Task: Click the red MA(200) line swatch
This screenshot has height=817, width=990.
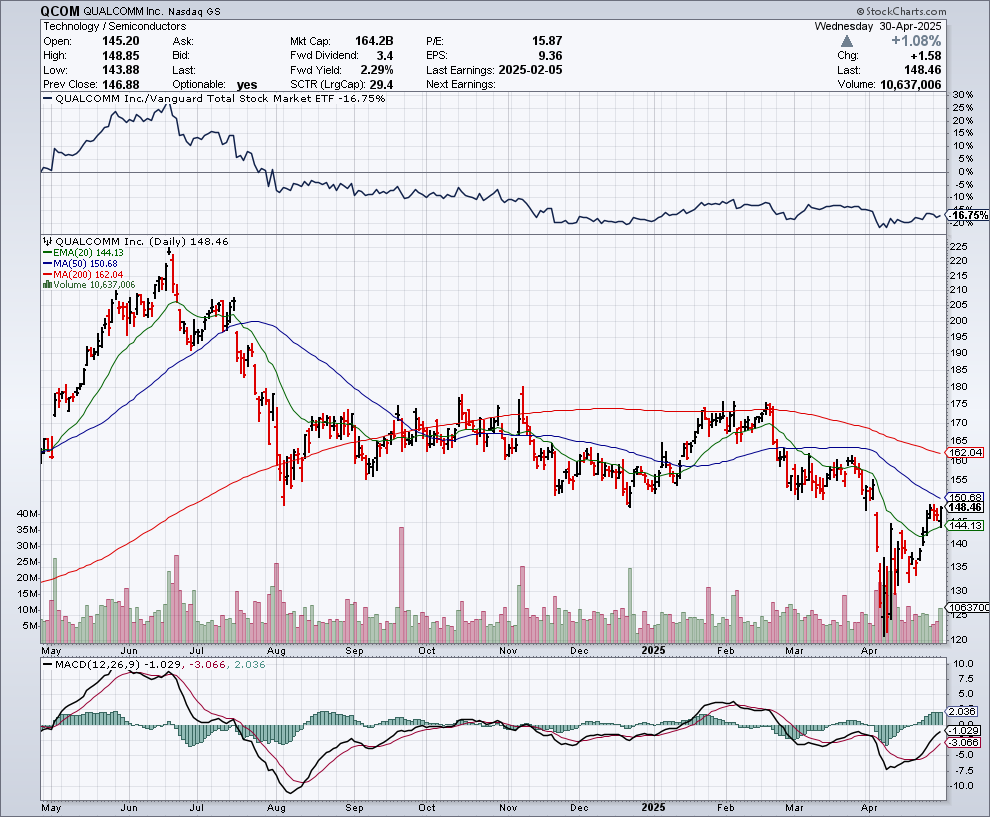Action: pos(47,274)
